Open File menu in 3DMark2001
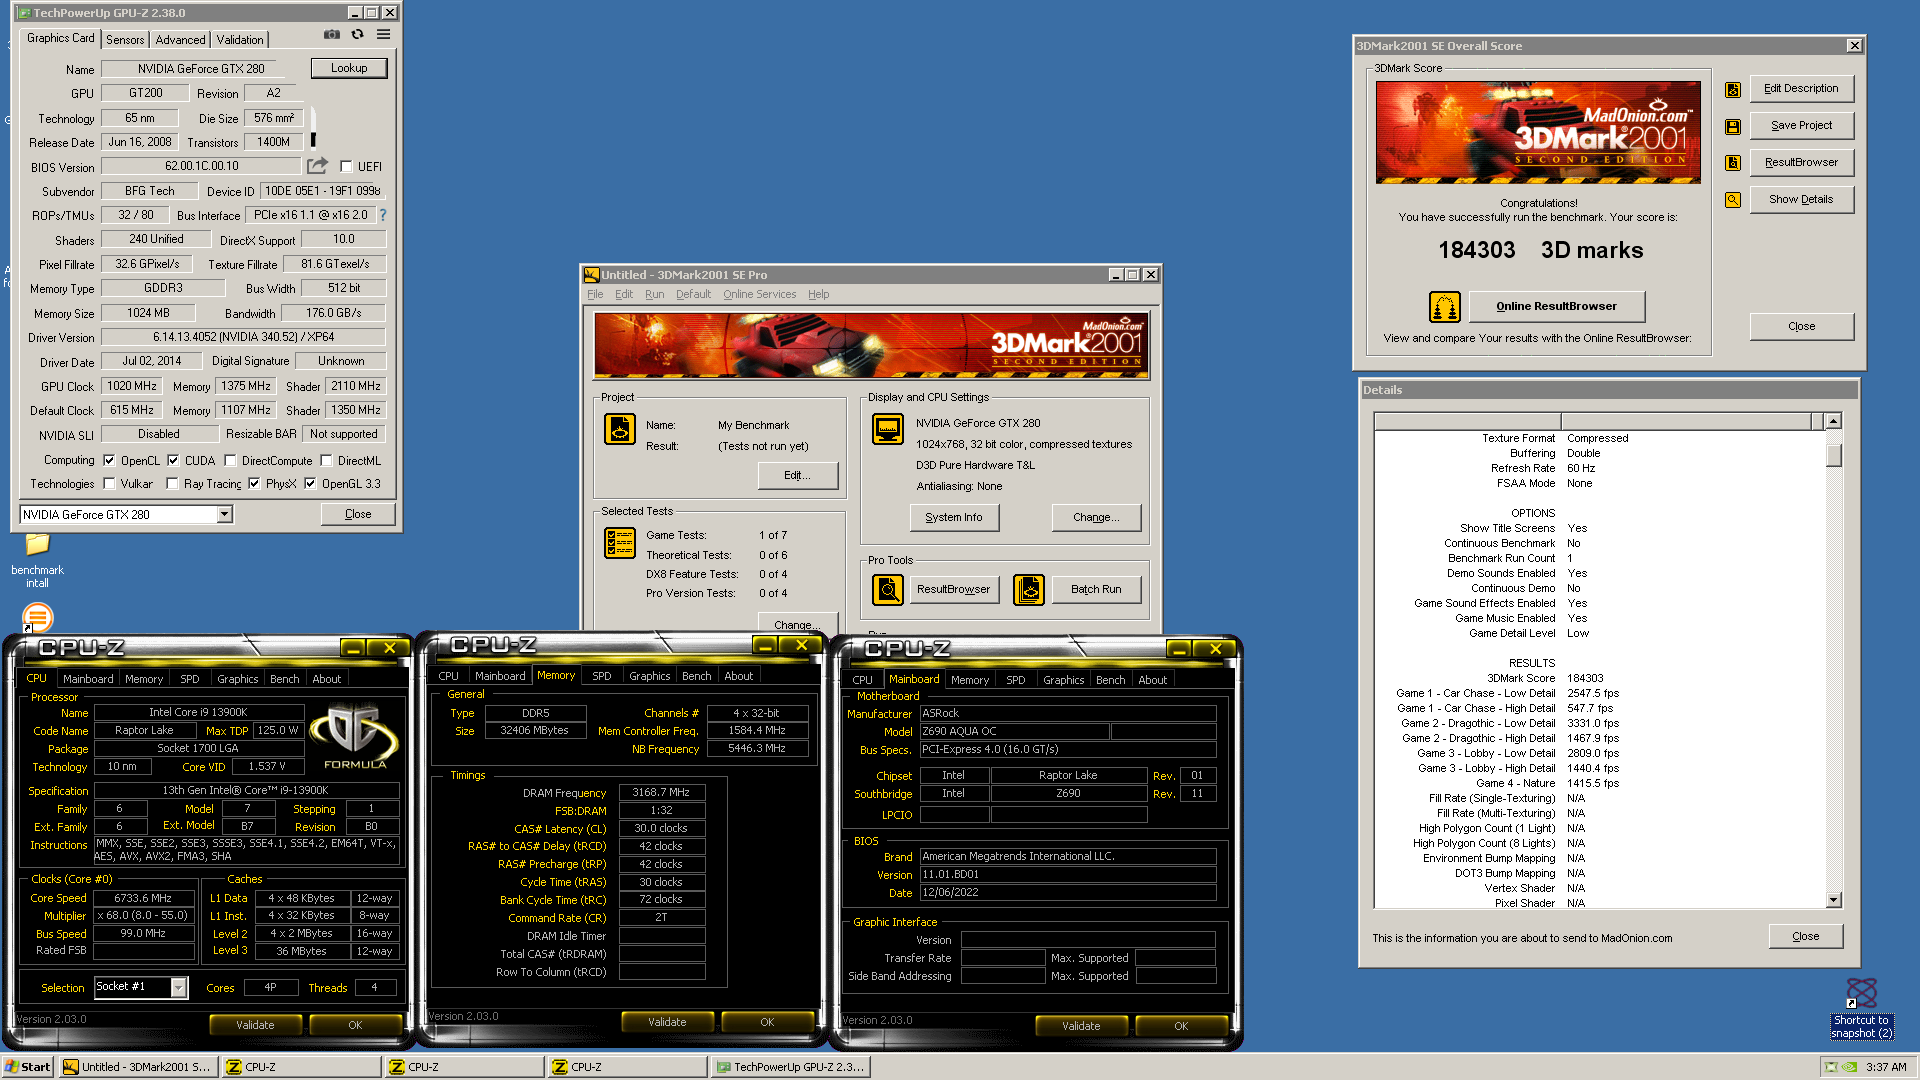Image resolution: width=1920 pixels, height=1080 pixels. (x=595, y=294)
